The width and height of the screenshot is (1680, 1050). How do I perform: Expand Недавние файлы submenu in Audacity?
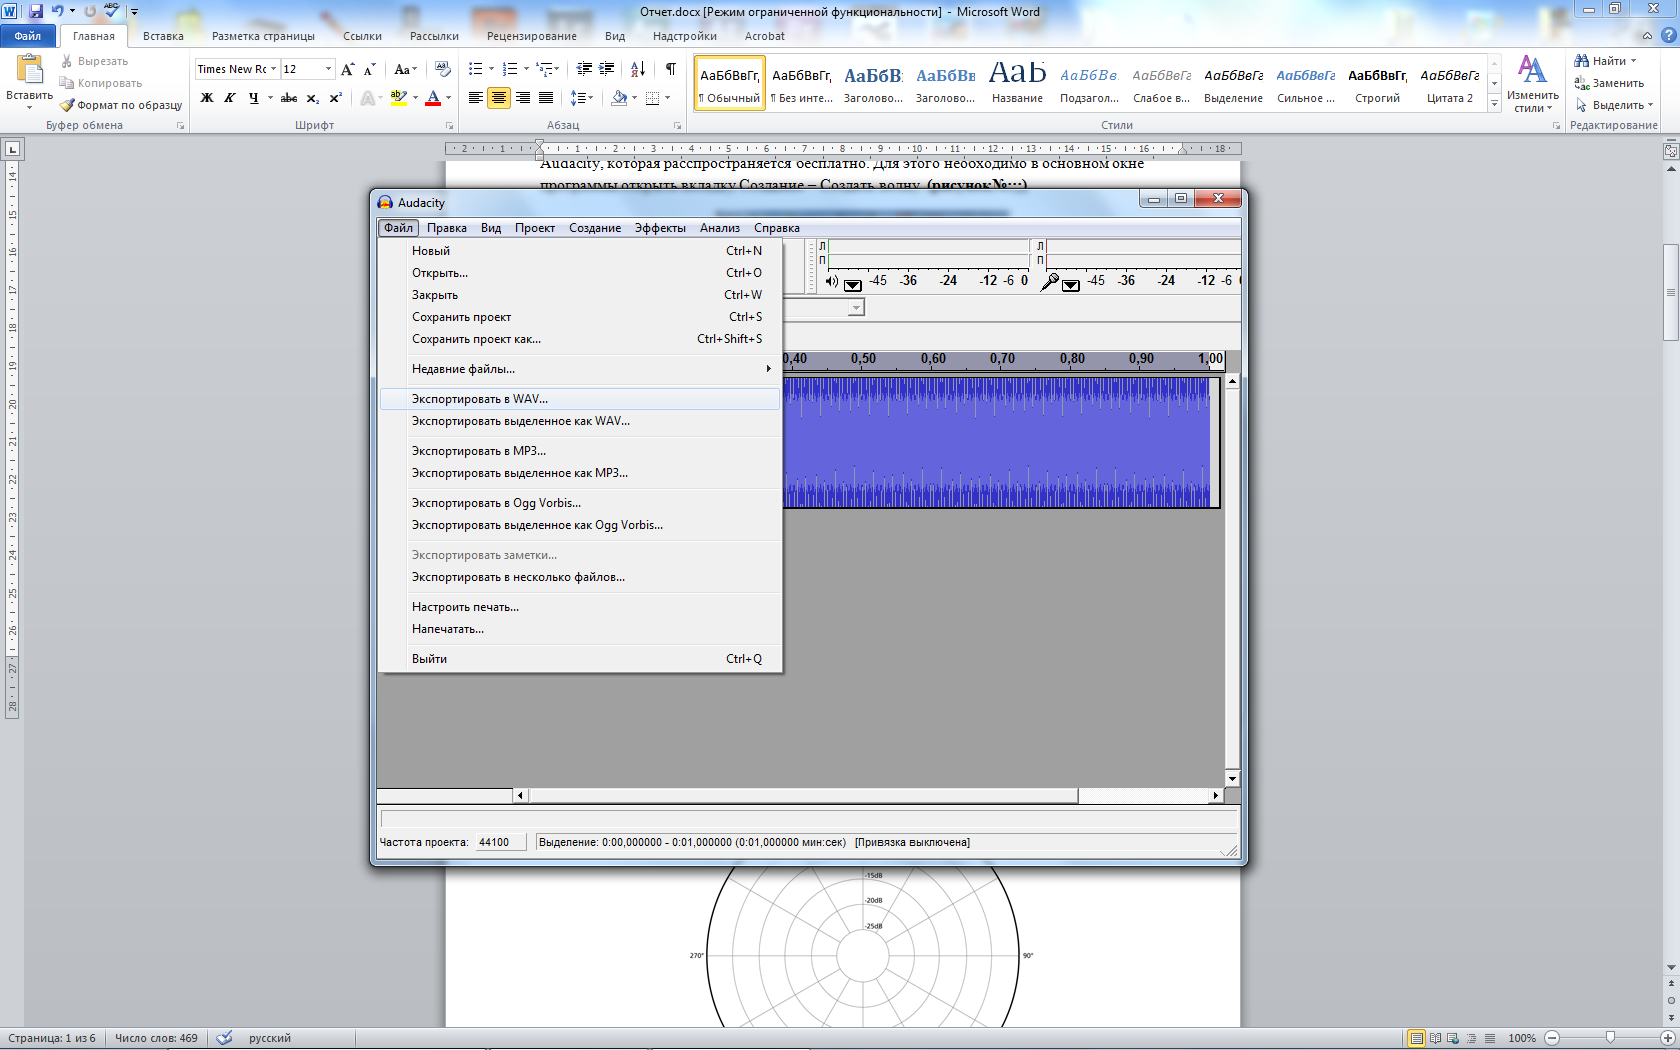[x=580, y=369]
